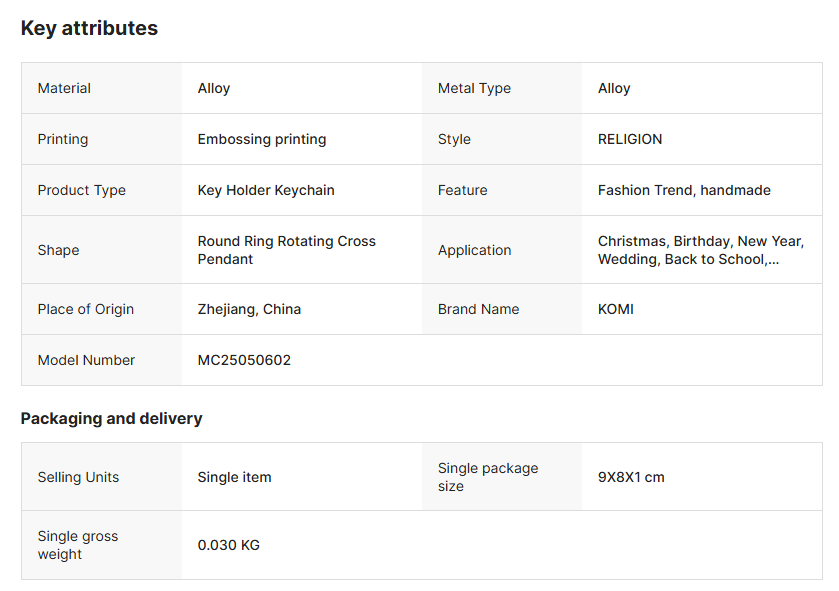Viewport: 839px width, 591px height.
Task: Click the Embossing printing value
Action: pyautogui.click(x=262, y=139)
